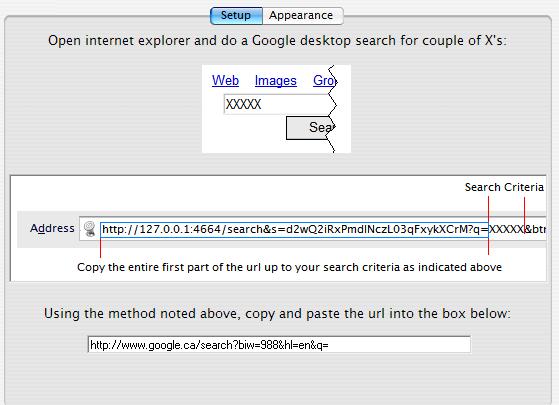This screenshot has width=559, height=405.
Task: Click the page icon in the Address bar
Action: tap(89, 229)
